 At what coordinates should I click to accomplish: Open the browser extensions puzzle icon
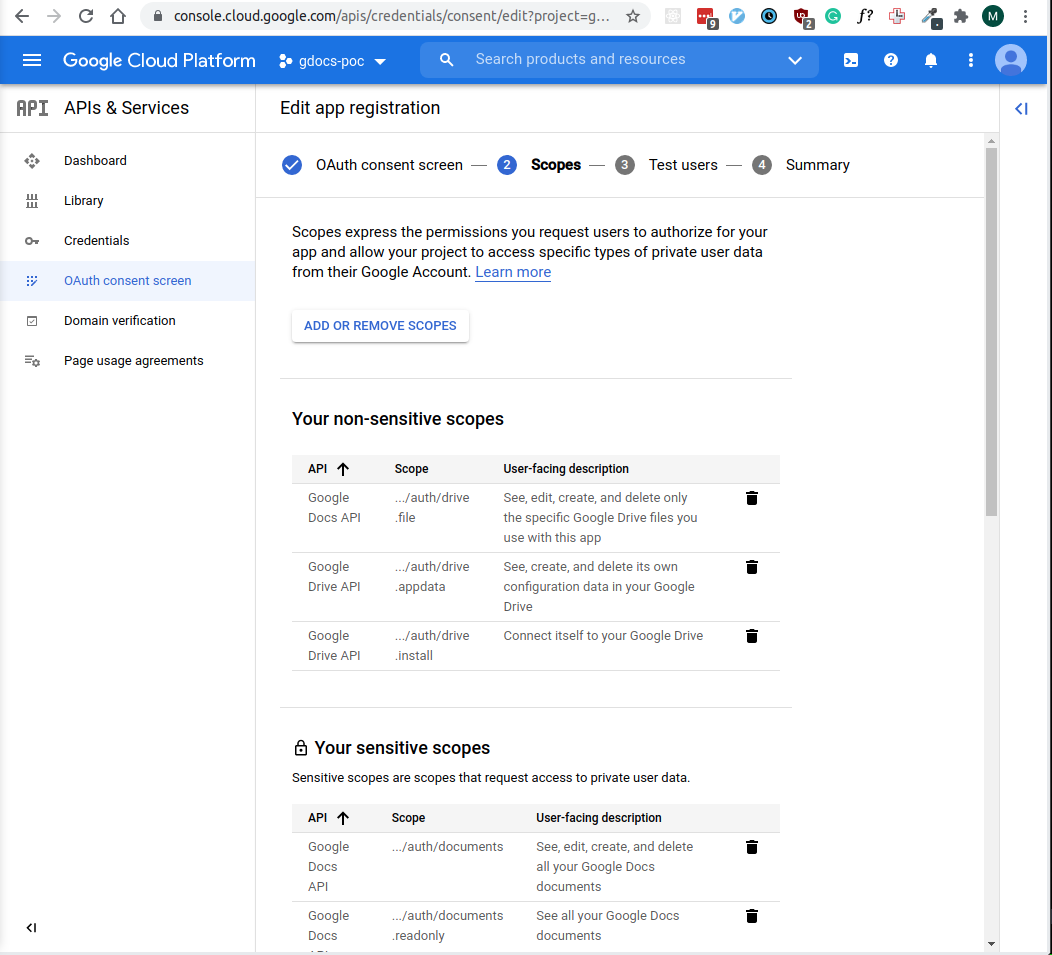click(x=961, y=16)
